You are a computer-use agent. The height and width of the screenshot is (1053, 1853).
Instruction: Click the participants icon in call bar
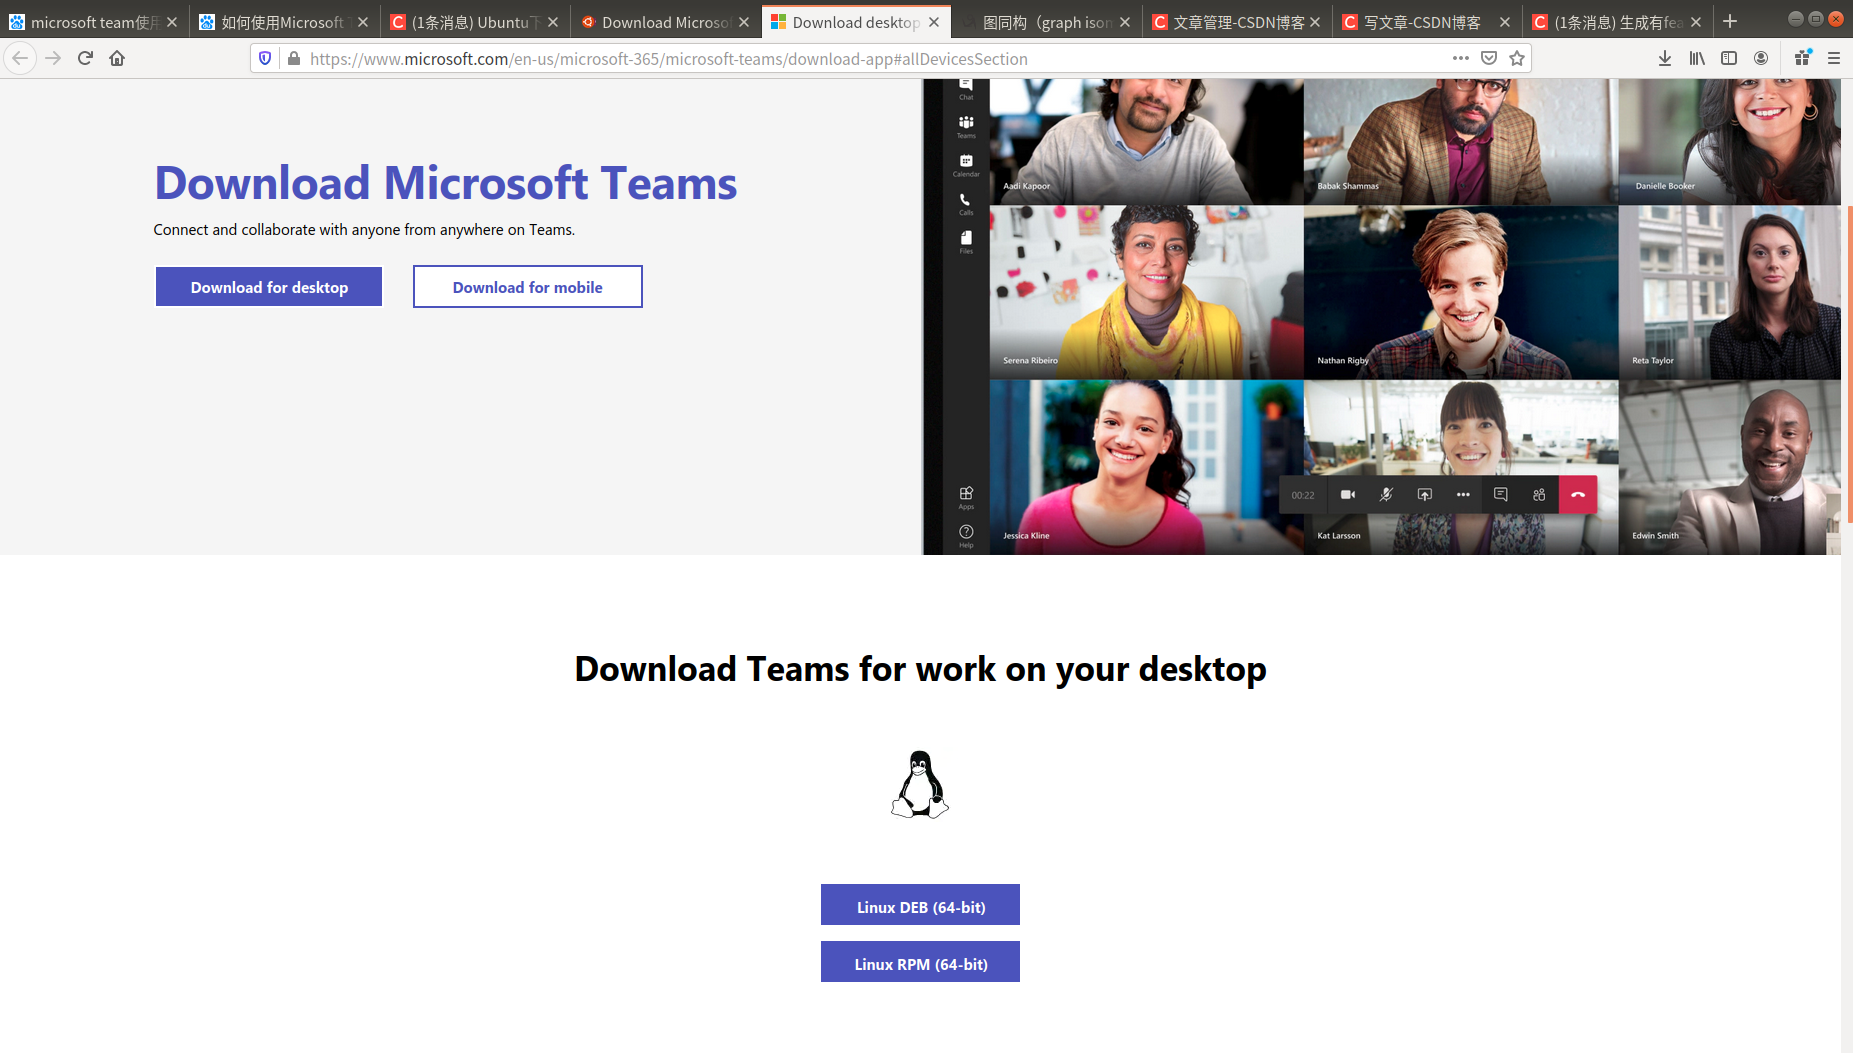(1539, 495)
